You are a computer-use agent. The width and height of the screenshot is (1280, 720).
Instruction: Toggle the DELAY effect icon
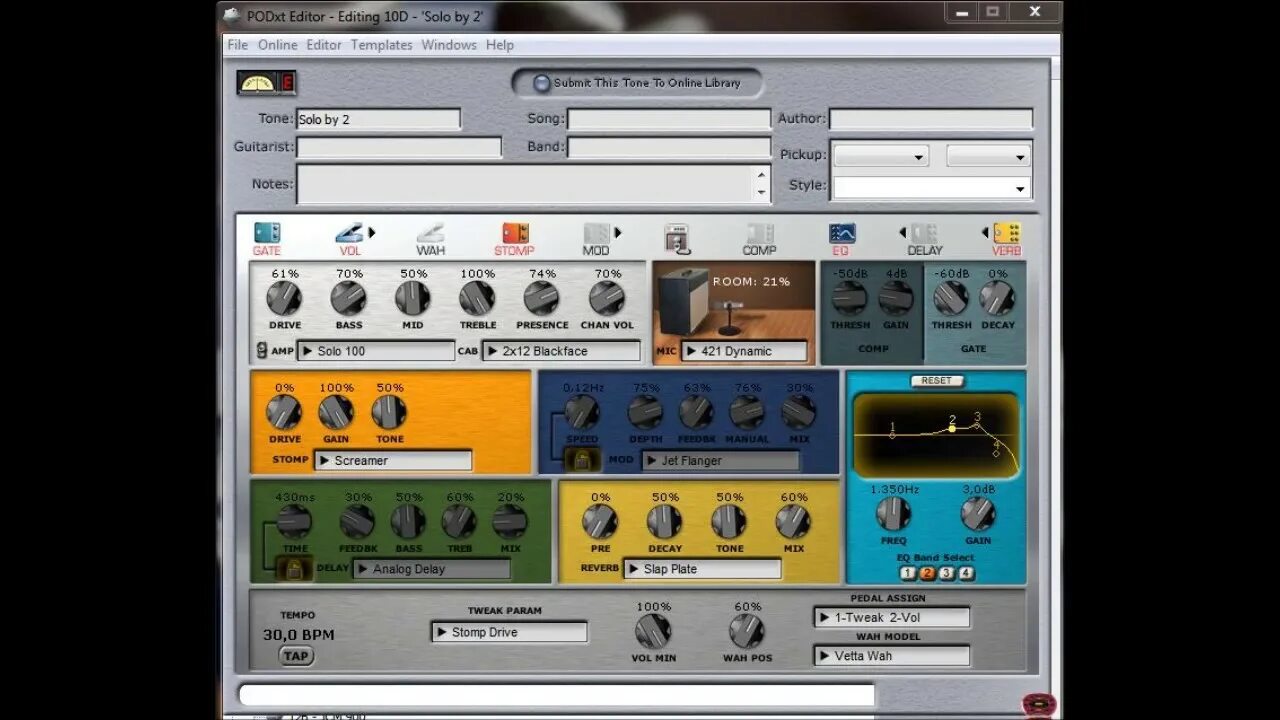click(x=924, y=233)
